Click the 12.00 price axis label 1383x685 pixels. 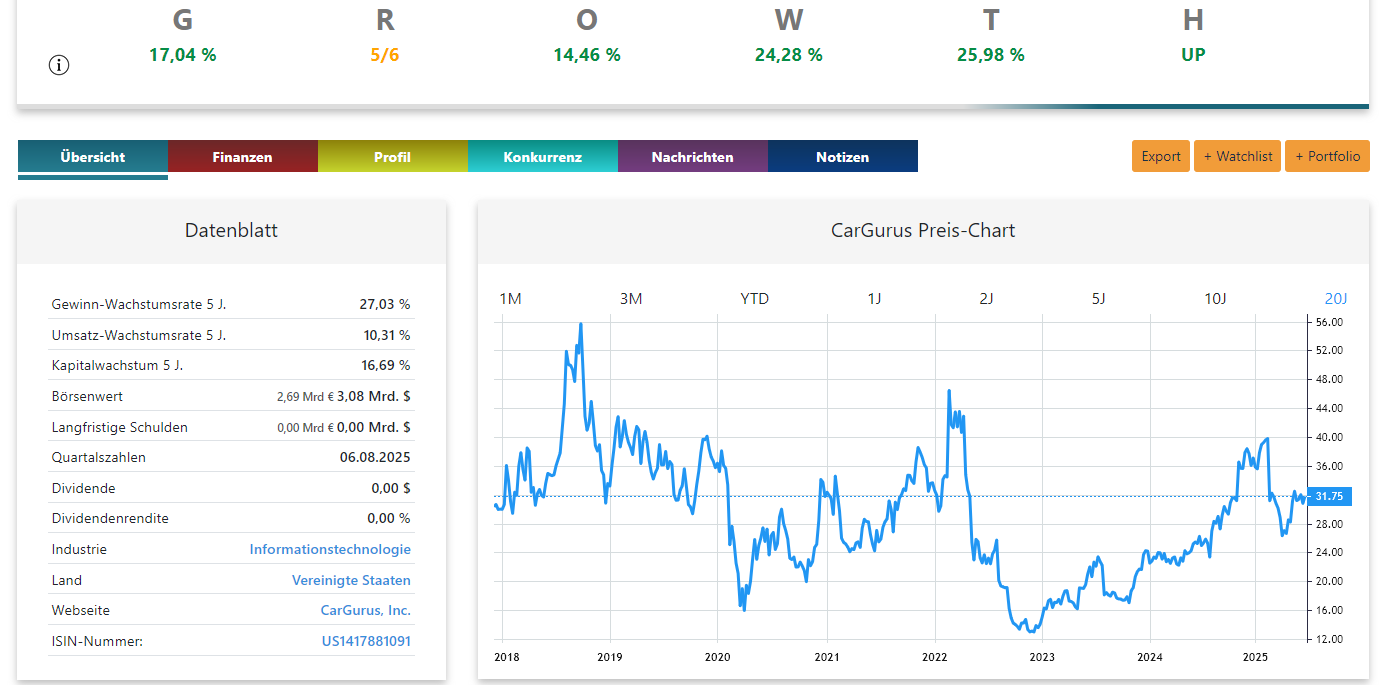[x=1330, y=639]
